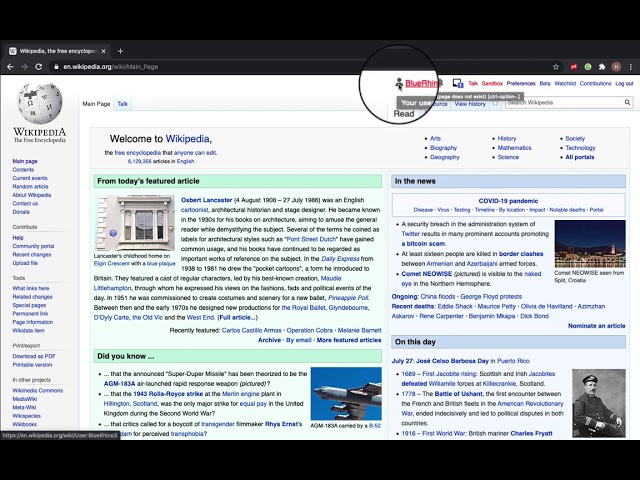Open the Osbert Lancaster article link
This screenshot has height=480, width=640.
(x=207, y=200)
